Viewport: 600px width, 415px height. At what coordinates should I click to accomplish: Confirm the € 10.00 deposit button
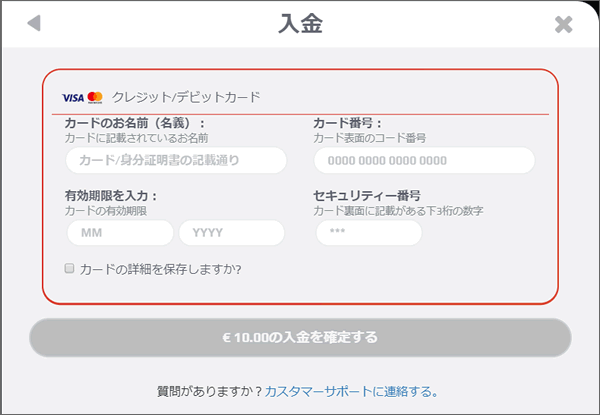300,338
